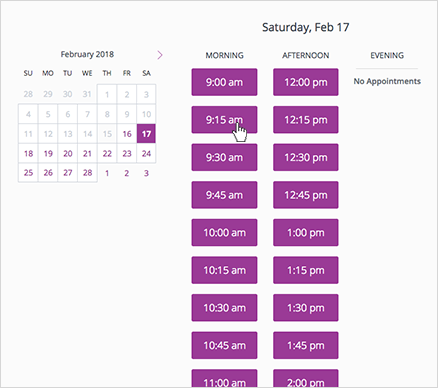Click the February 2018 month label
The image size is (438, 388).
pos(87,54)
